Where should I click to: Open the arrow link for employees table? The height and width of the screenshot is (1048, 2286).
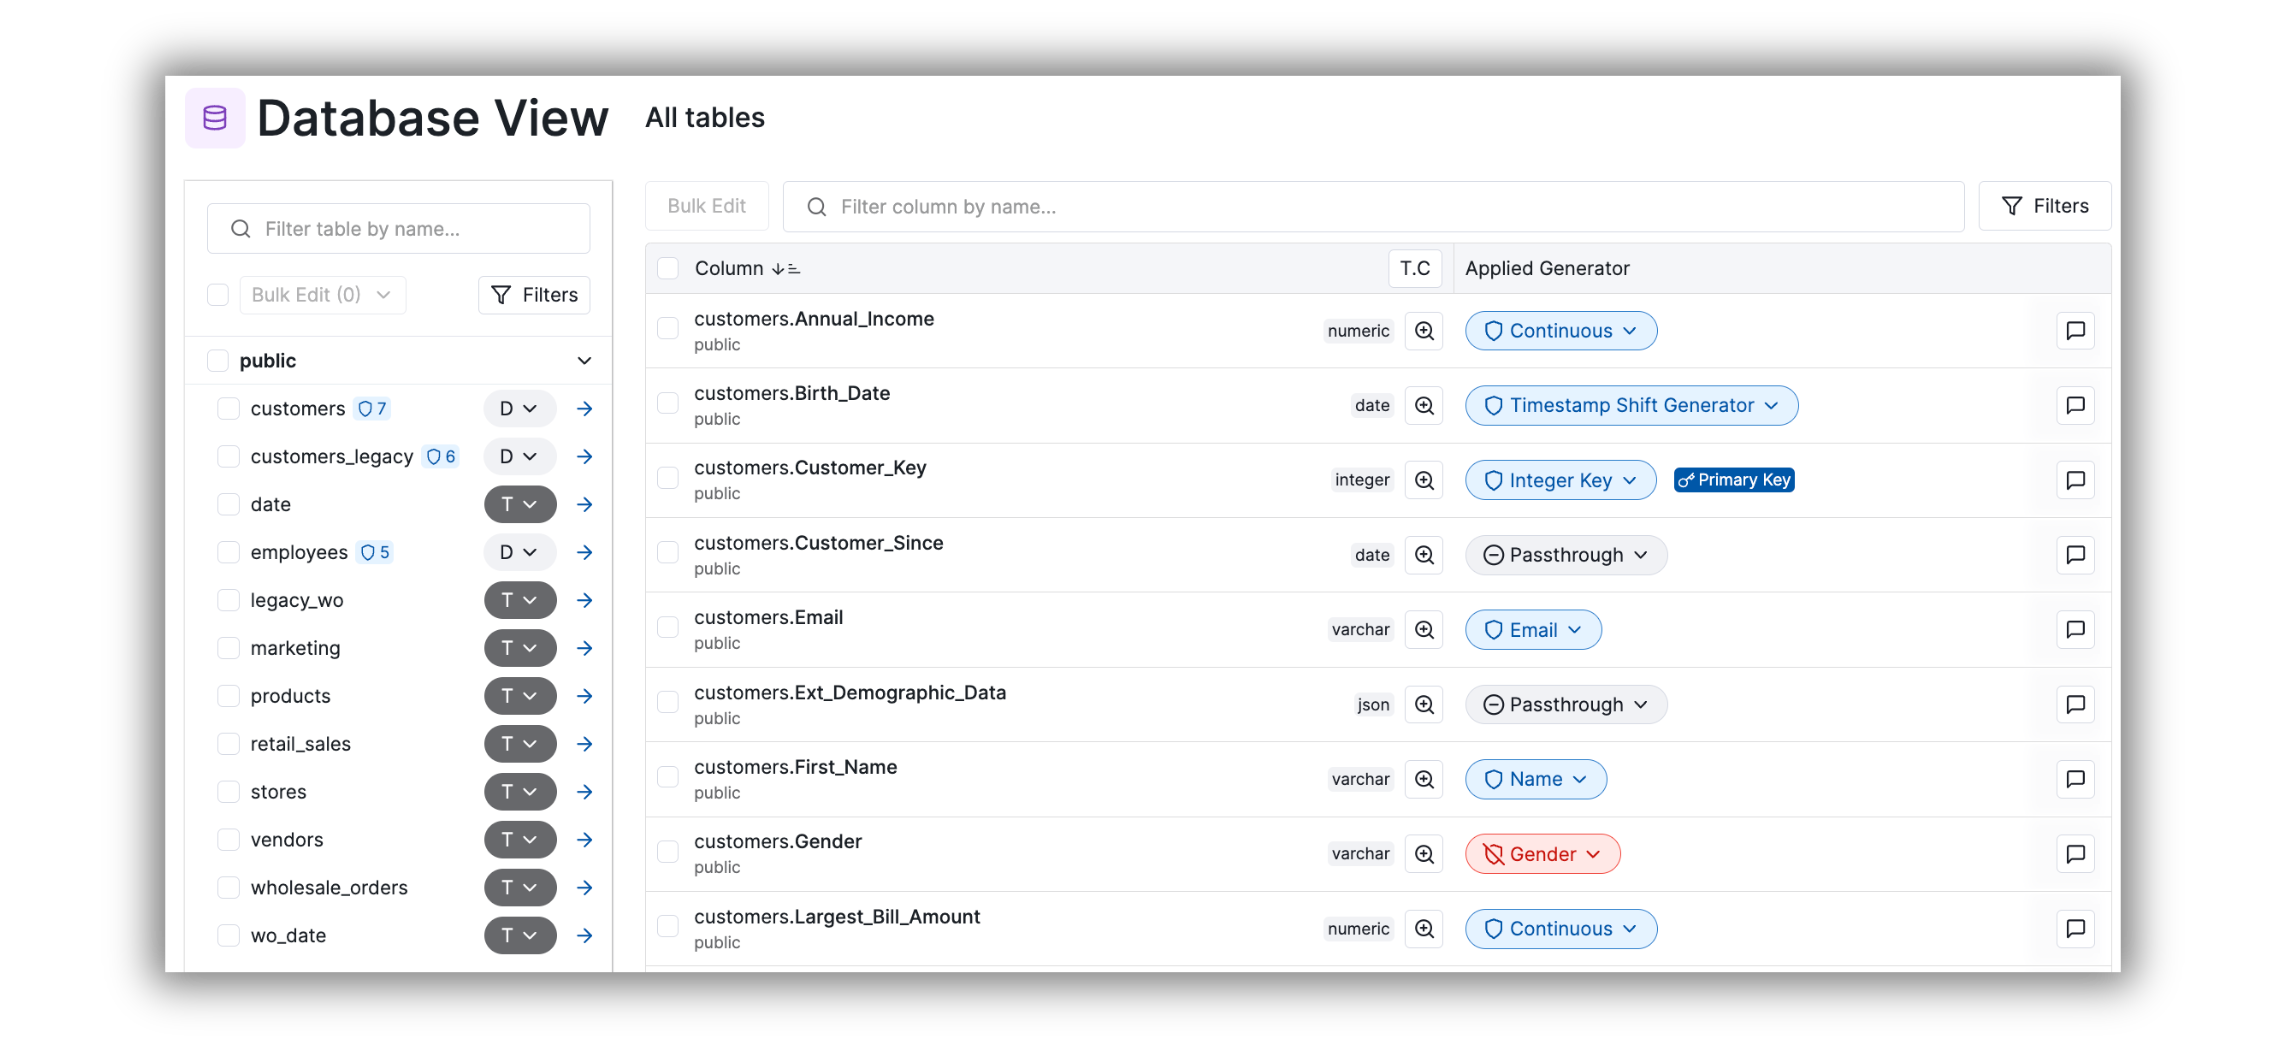coord(585,553)
